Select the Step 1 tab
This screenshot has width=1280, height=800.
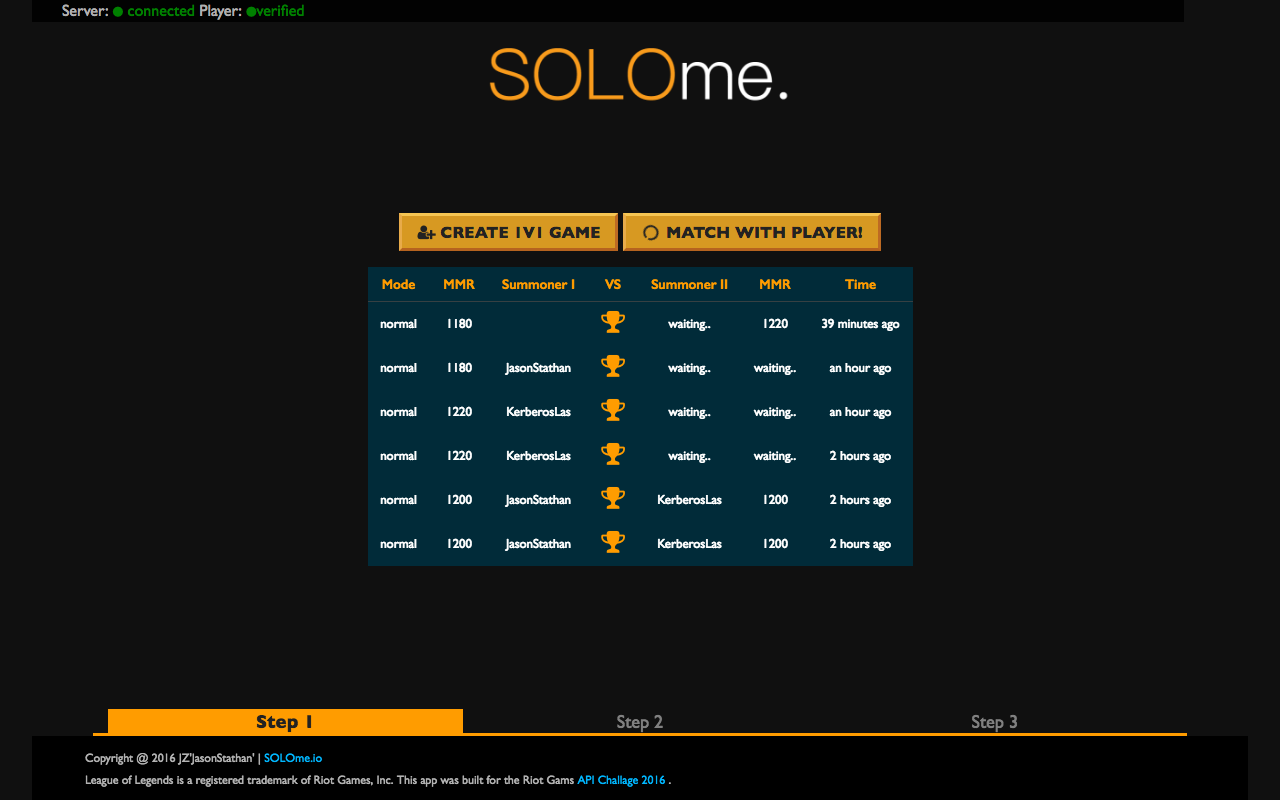coord(285,722)
